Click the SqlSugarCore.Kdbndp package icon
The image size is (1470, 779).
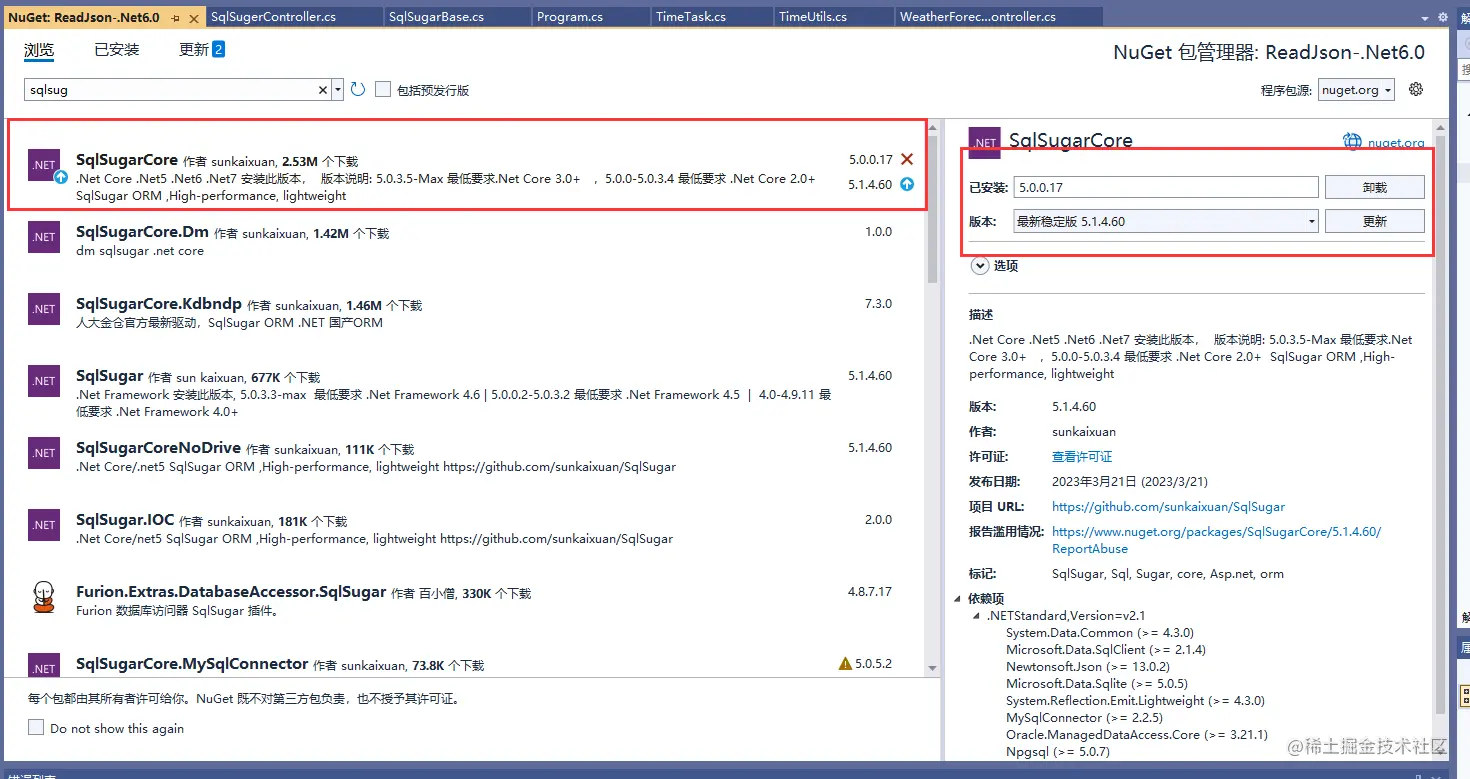[x=44, y=309]
